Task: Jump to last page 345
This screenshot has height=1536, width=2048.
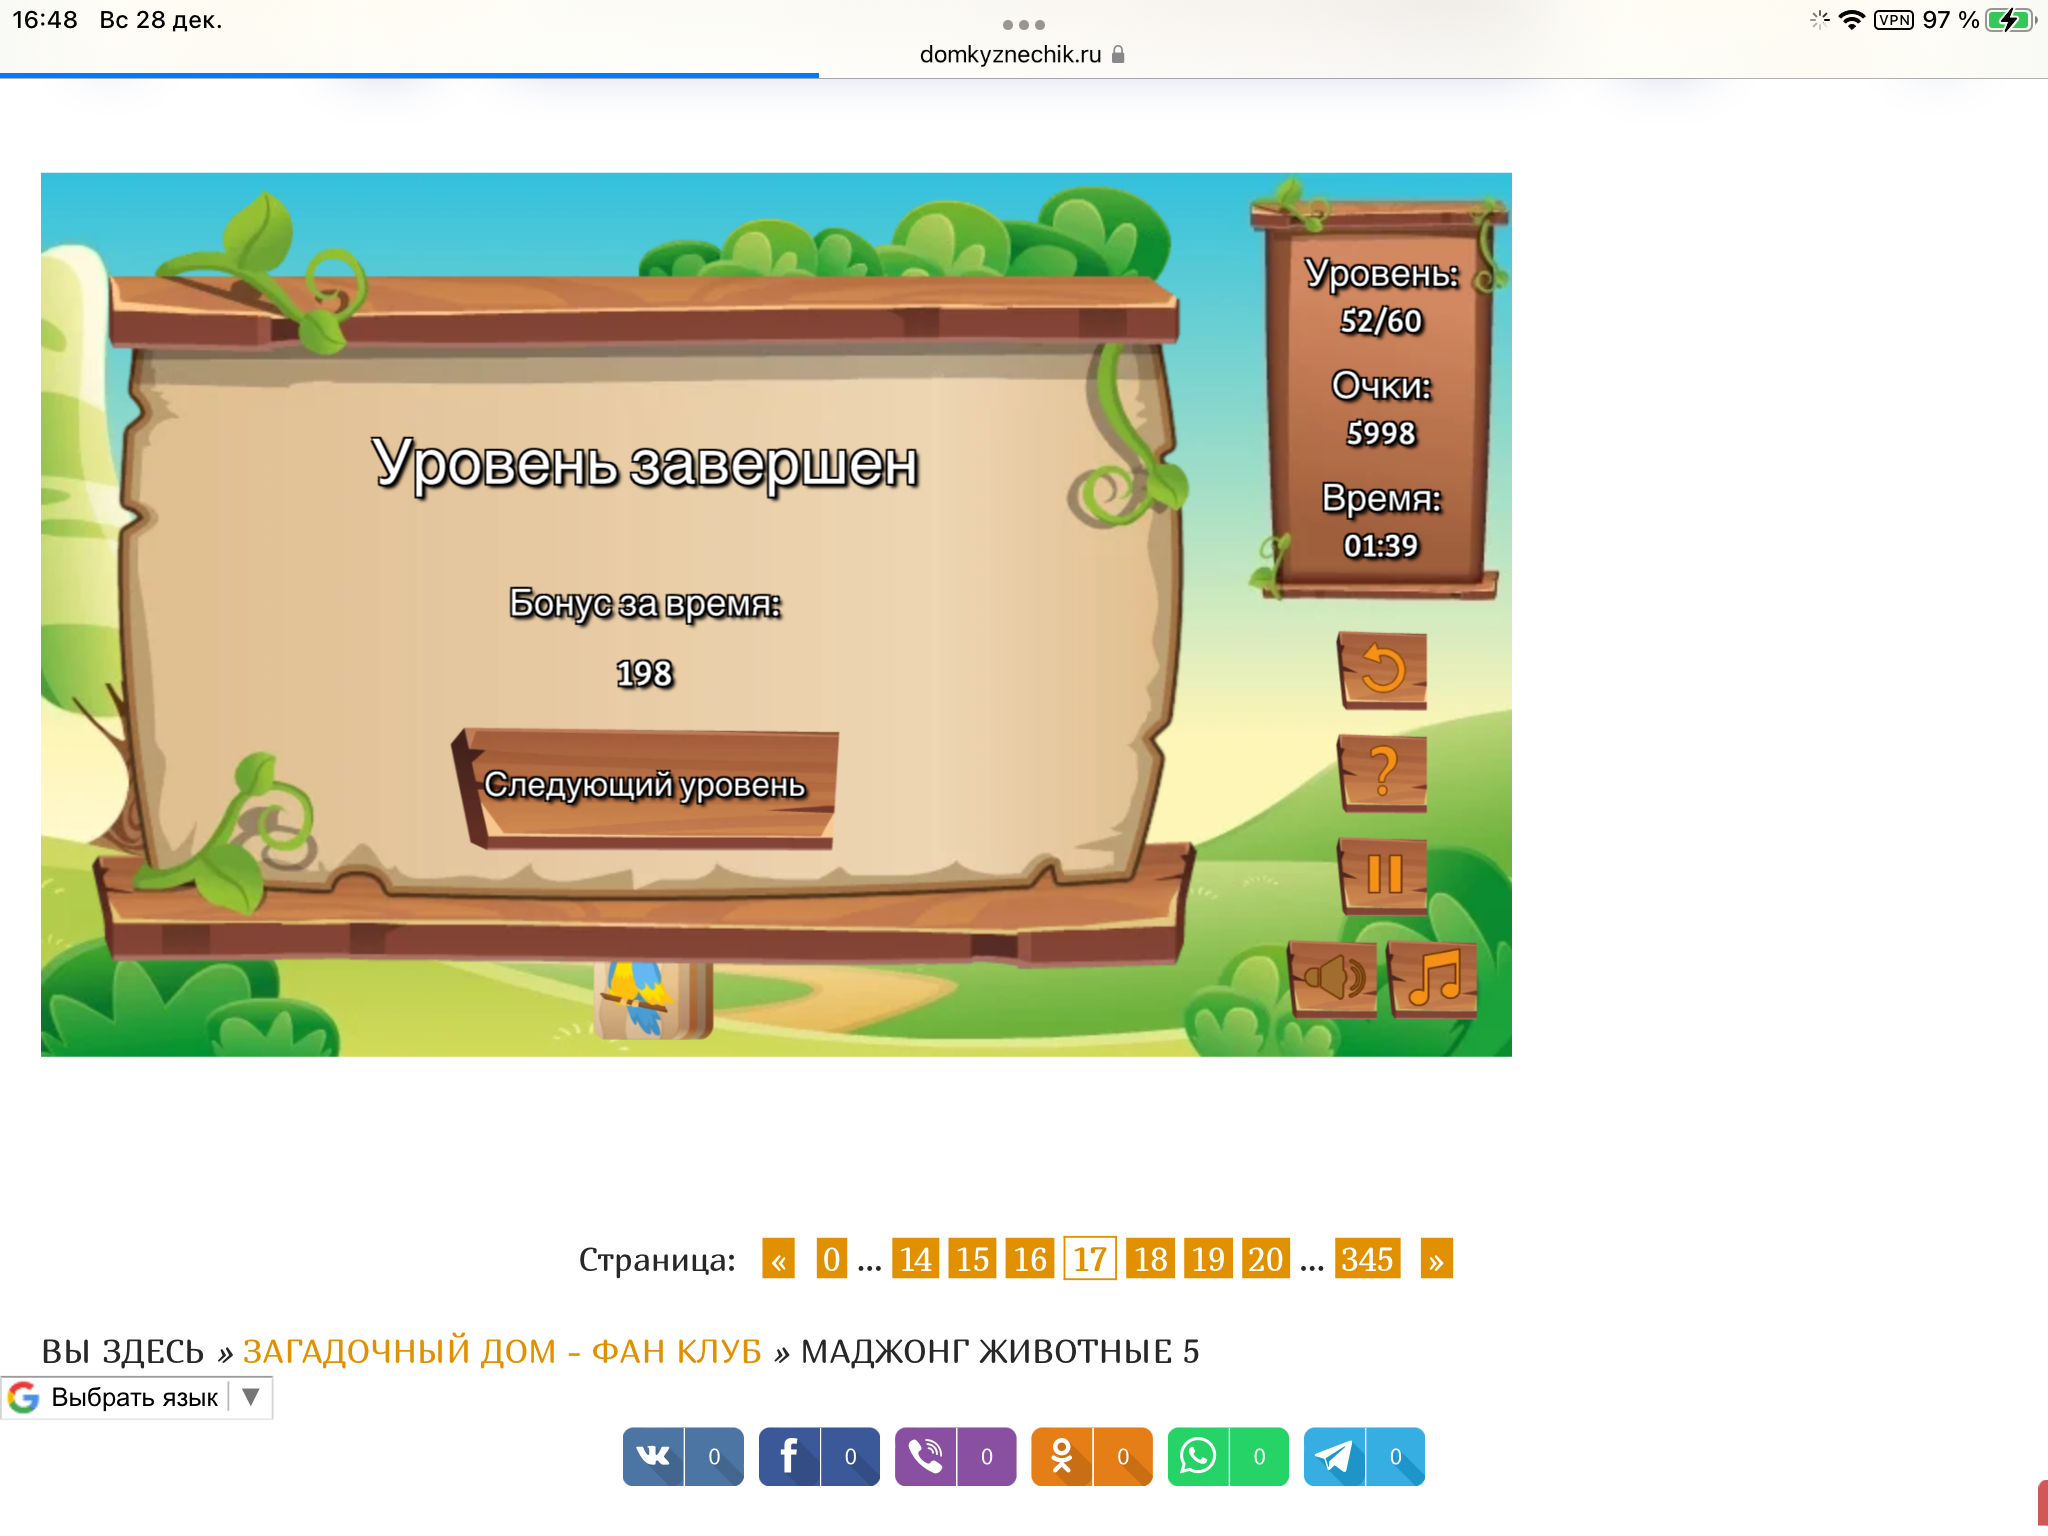Action: pos(1367,1260)
